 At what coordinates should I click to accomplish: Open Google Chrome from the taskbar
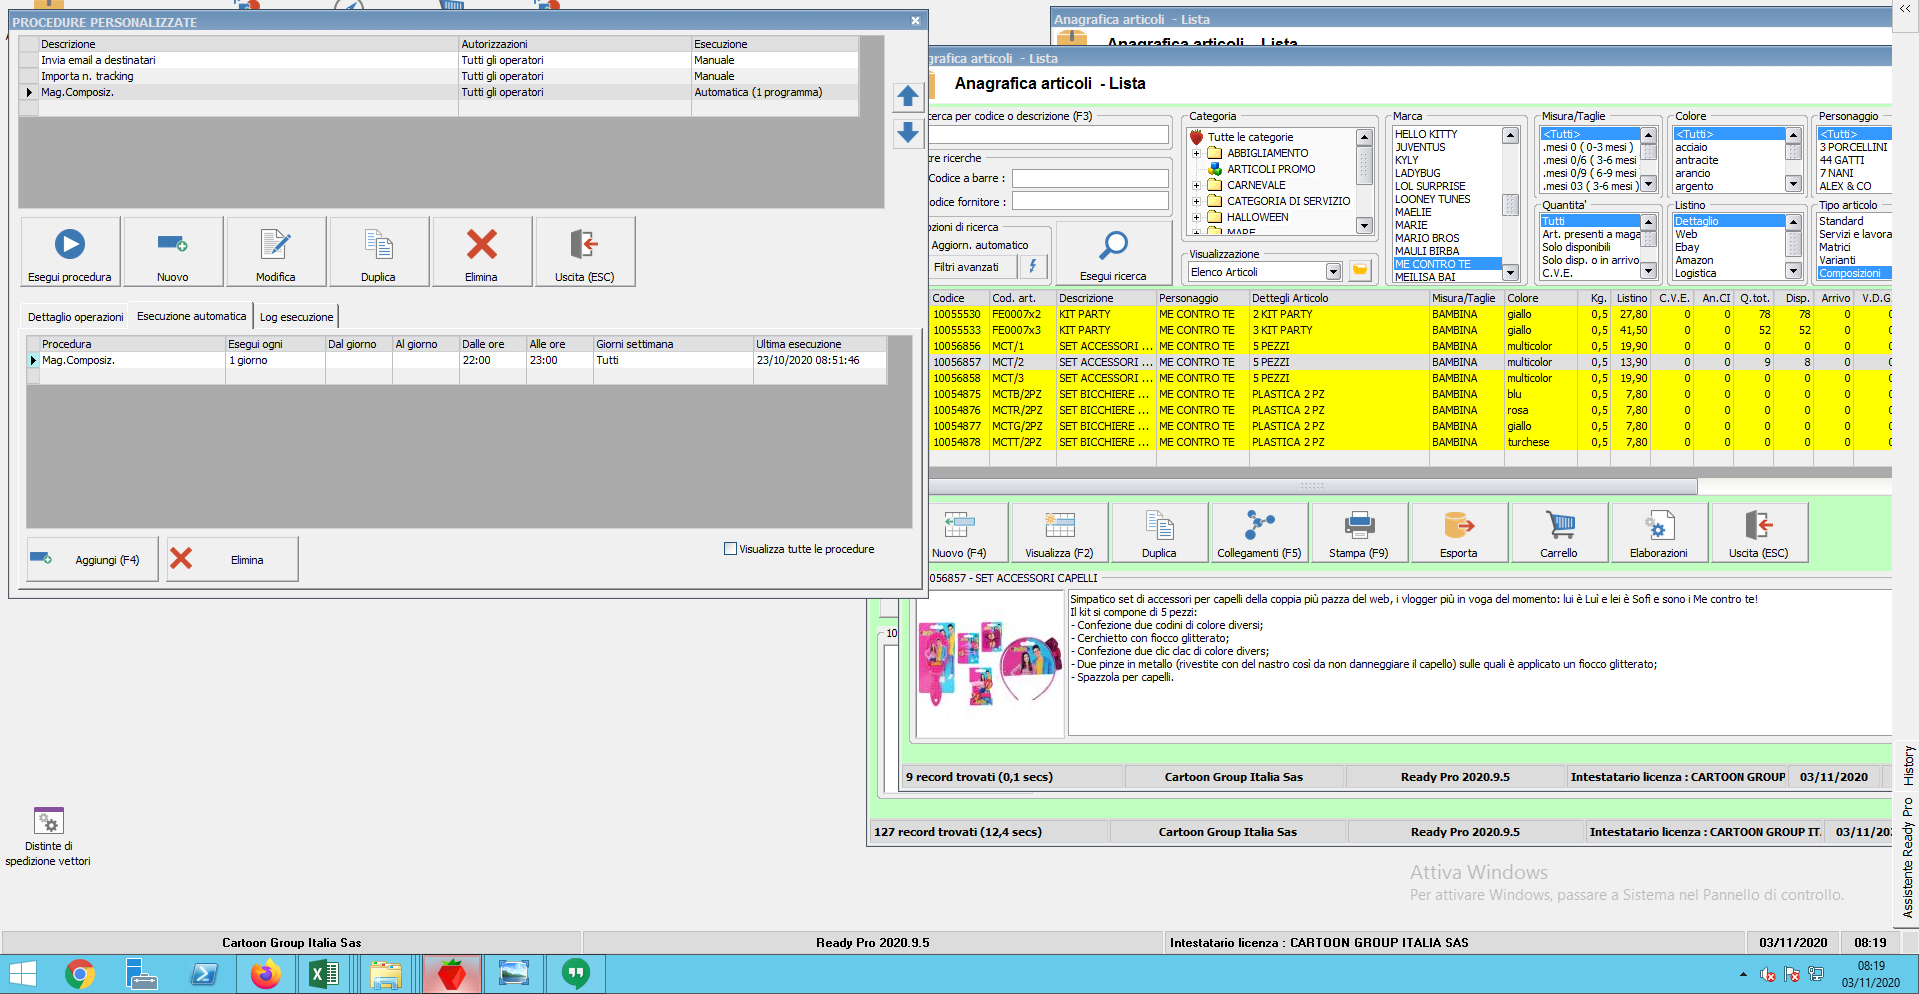pyautogui.click(x=79, y=973)
